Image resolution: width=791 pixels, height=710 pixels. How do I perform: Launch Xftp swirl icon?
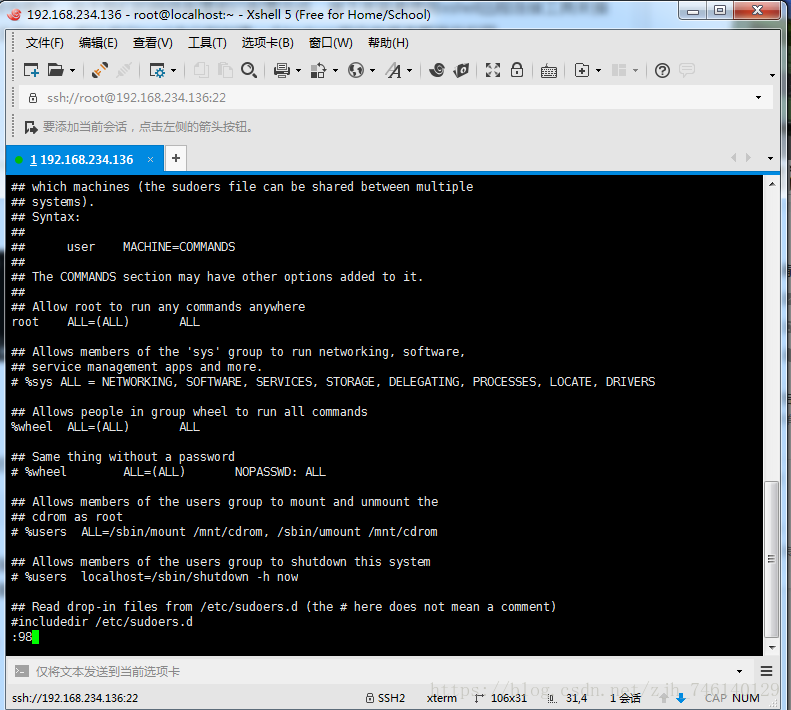437,70
